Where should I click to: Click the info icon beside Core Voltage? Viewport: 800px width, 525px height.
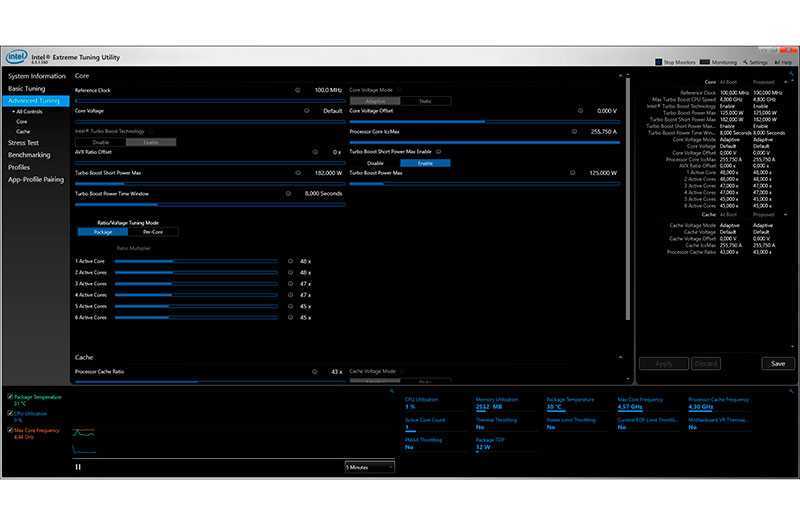pos(307,111)
